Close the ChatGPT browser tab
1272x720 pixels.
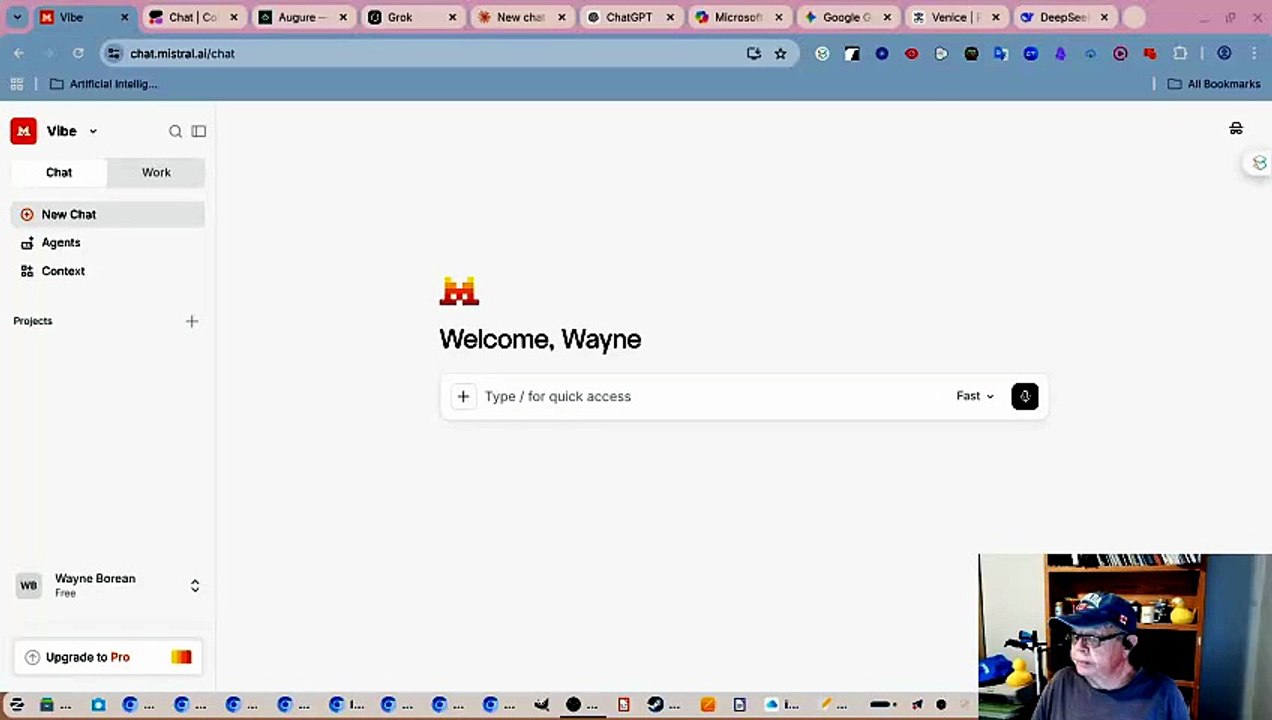[669, 17]
